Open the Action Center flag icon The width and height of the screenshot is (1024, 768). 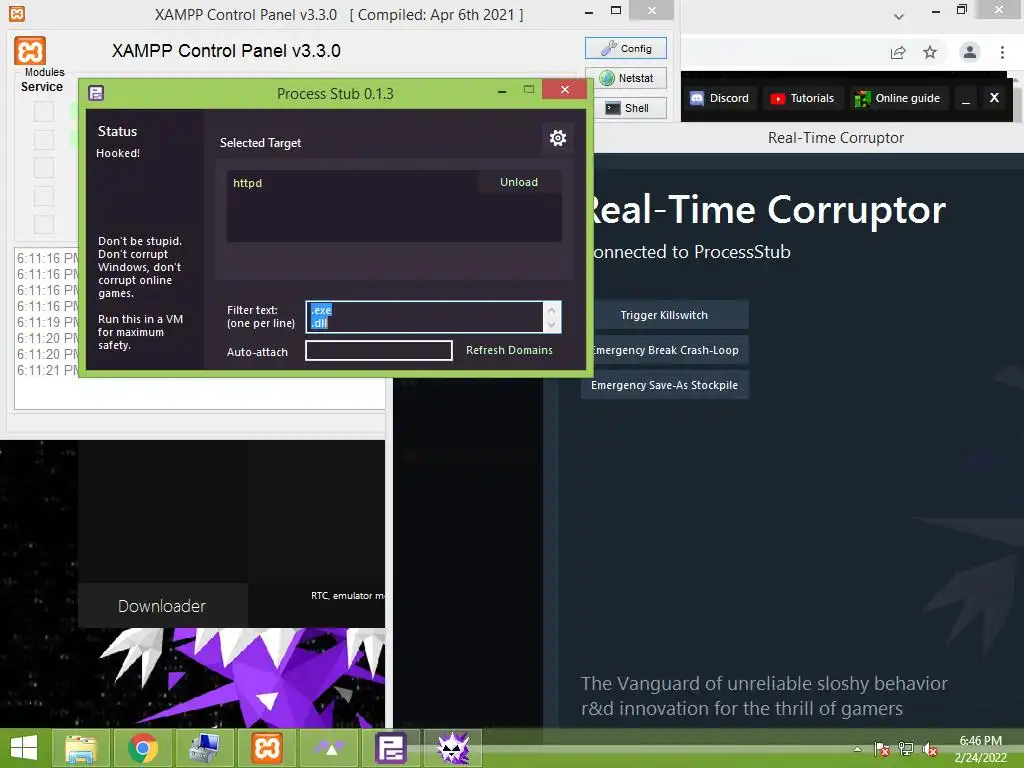pyautogui.click(x=882, y=749)
